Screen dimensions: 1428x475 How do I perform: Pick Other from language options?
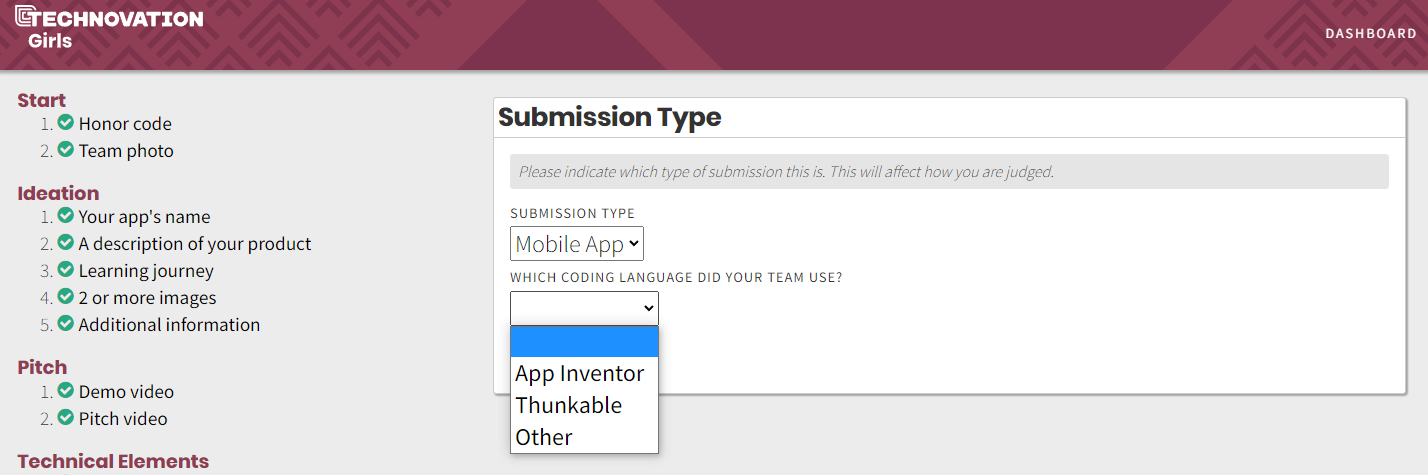[x=544, y=437]
